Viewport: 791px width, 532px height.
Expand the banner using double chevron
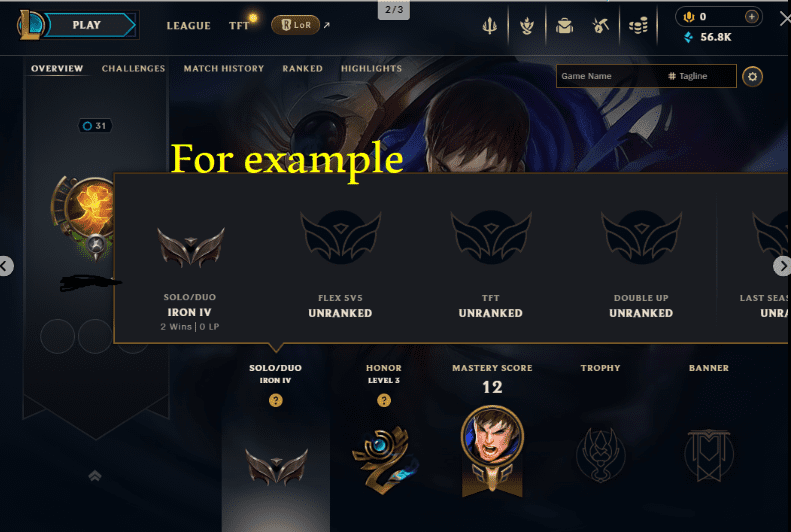(x=95, y=475)
